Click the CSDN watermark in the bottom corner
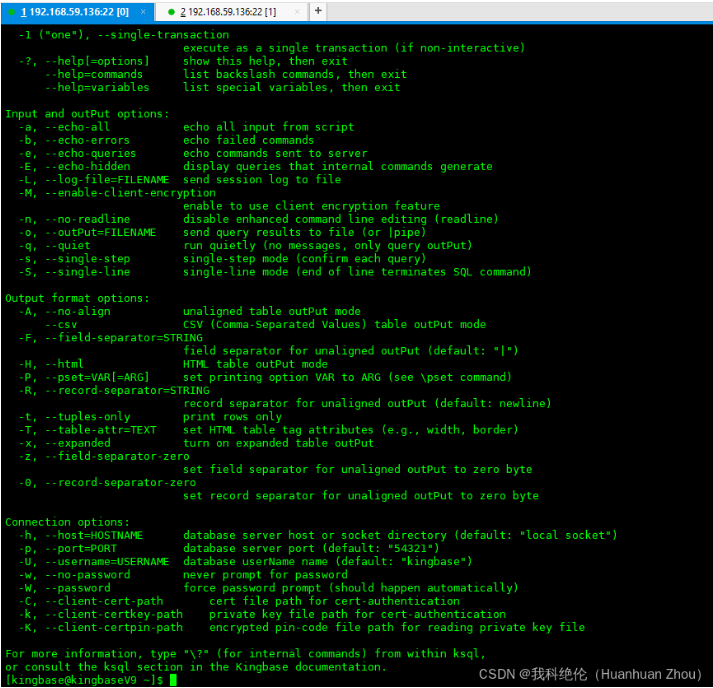Screen dimensions: 713x688 point(593,674)
